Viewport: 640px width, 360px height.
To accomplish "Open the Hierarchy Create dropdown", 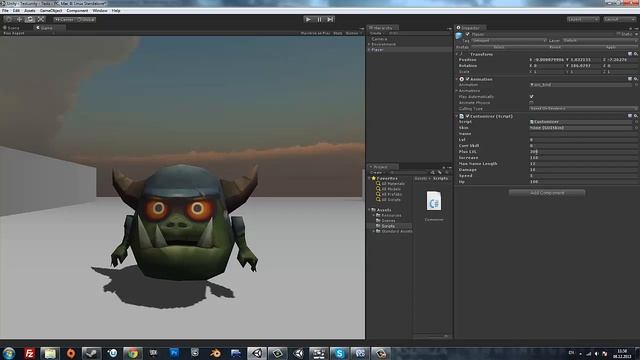I will 376,33.
